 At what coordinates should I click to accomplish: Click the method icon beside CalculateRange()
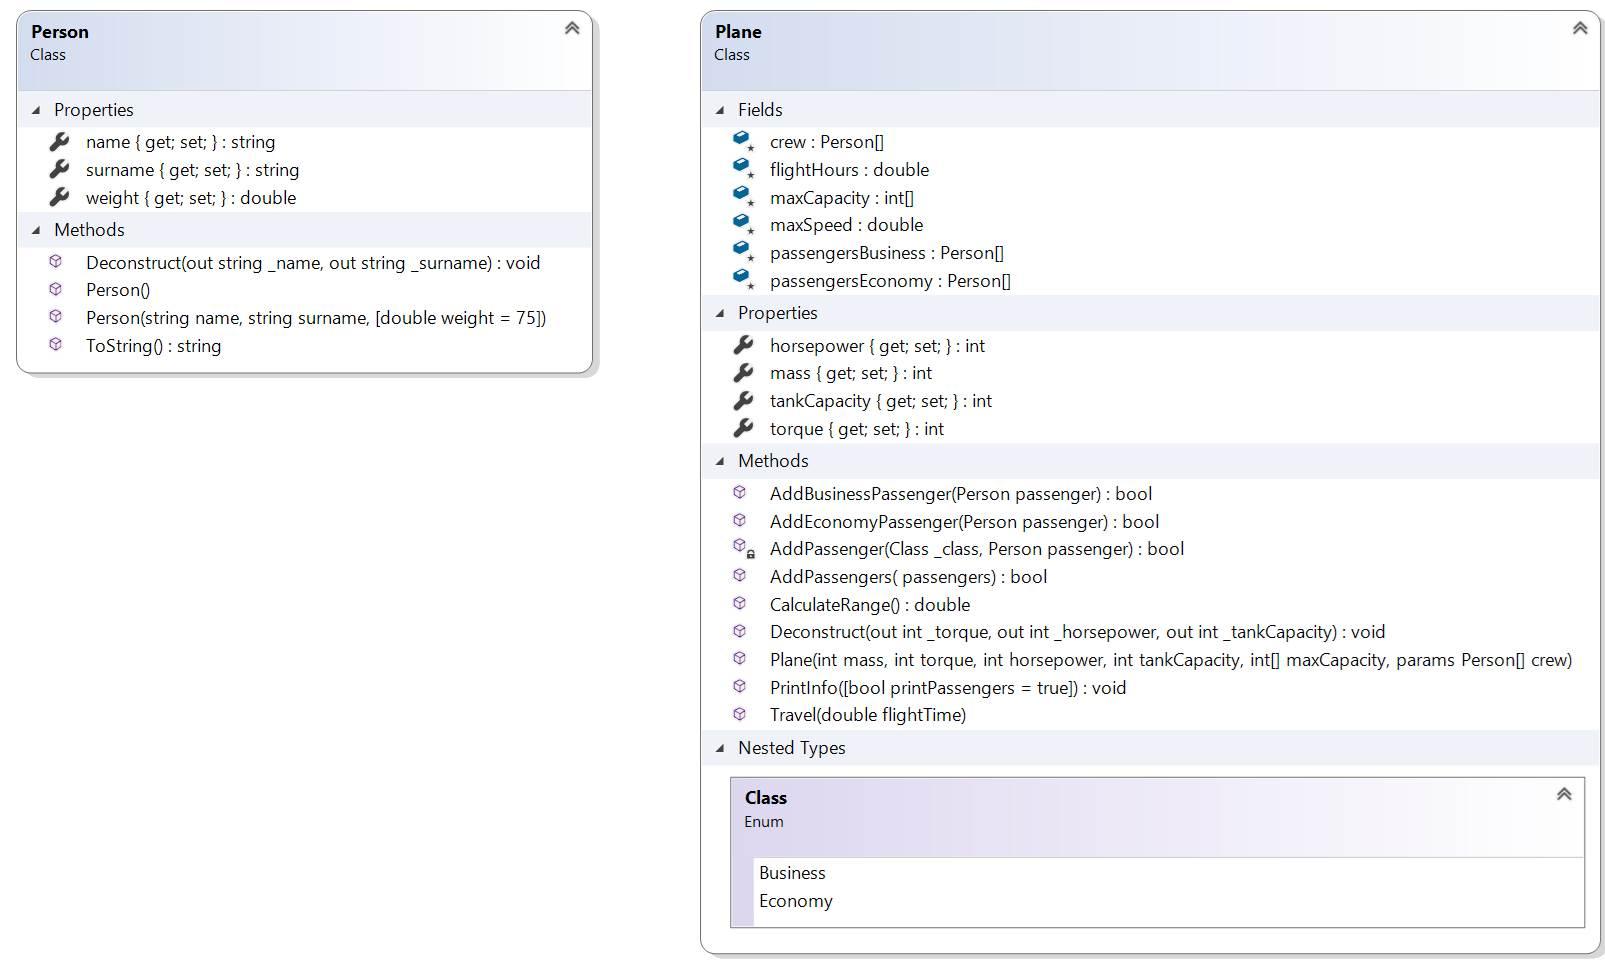pyautogui.click(x=740, y=604)
